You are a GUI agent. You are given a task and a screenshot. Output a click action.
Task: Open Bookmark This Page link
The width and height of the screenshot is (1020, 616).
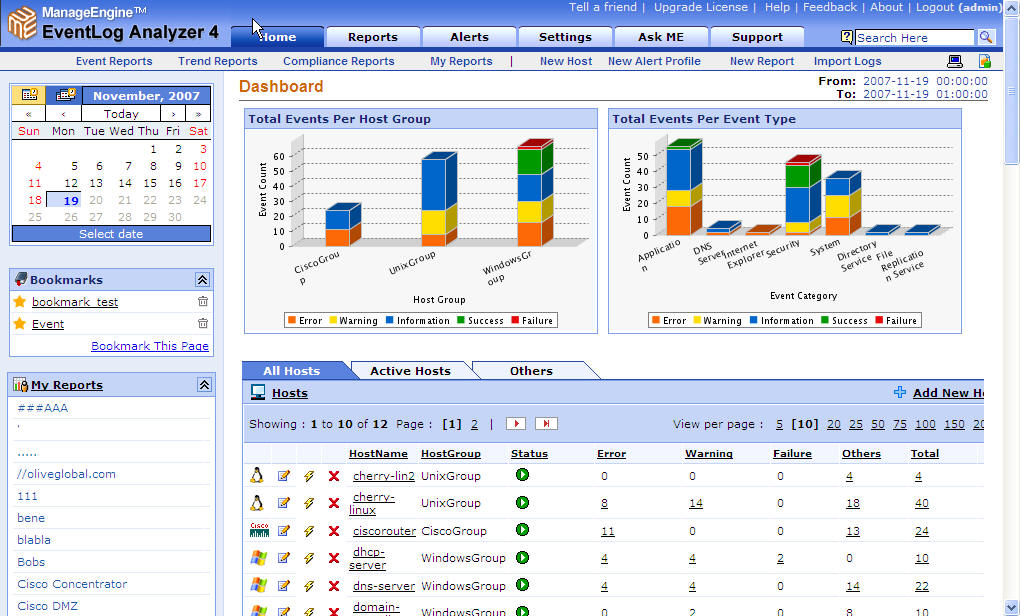[150, 345]
